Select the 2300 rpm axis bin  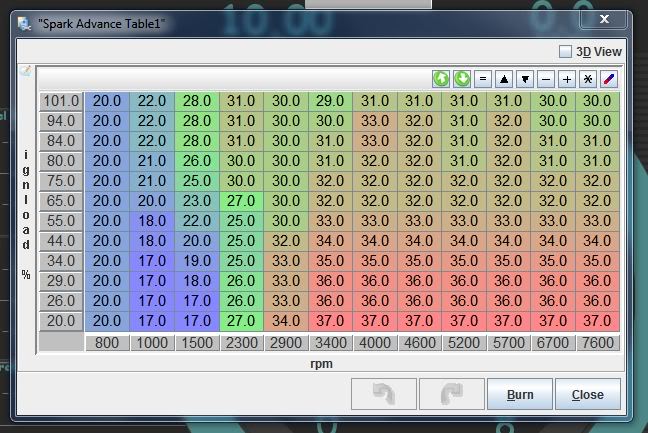point(242,343)
